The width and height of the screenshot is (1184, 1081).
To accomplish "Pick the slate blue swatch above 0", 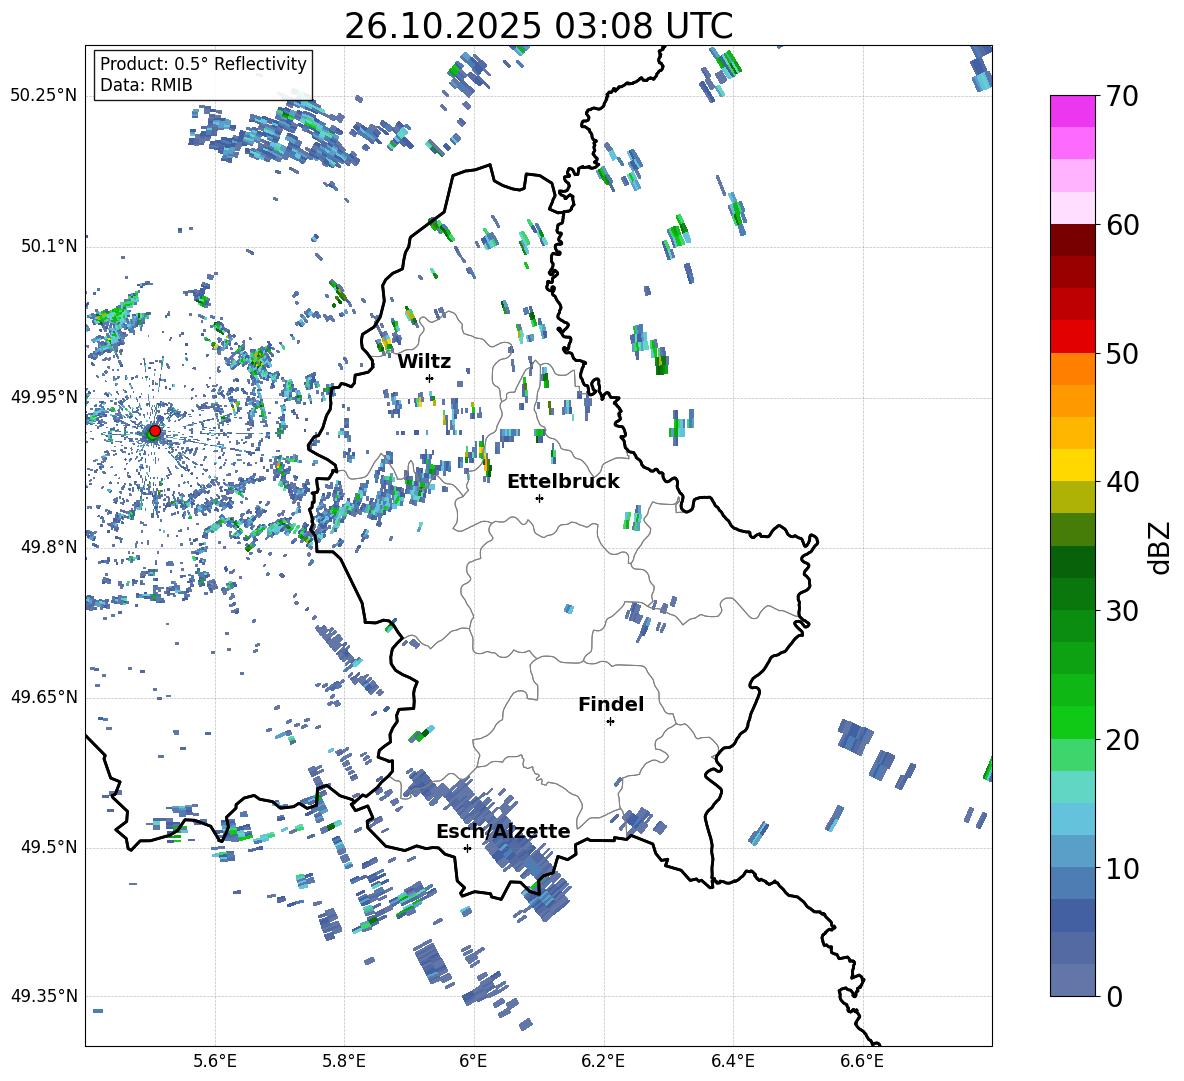I will (1072, 980).
